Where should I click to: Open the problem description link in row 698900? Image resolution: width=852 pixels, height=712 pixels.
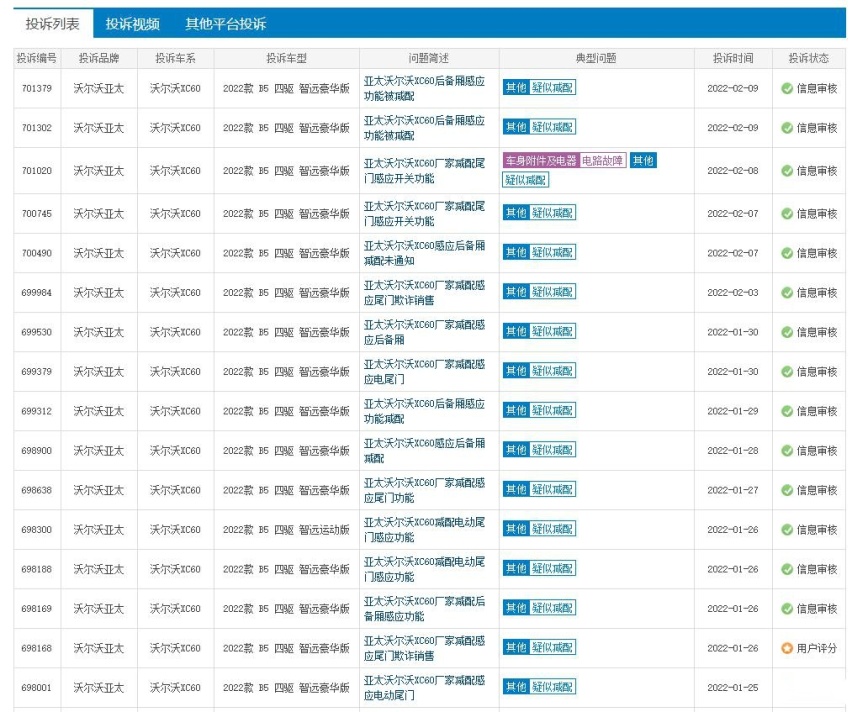(424, 451)
